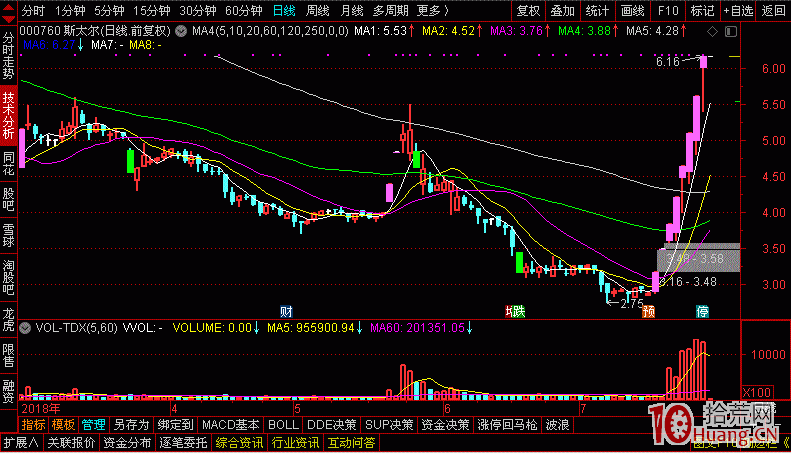Screen dimensions: 791x454
Task: Open the round icon beside VOL-TDX indicator
Action: [x=25, y=328]
